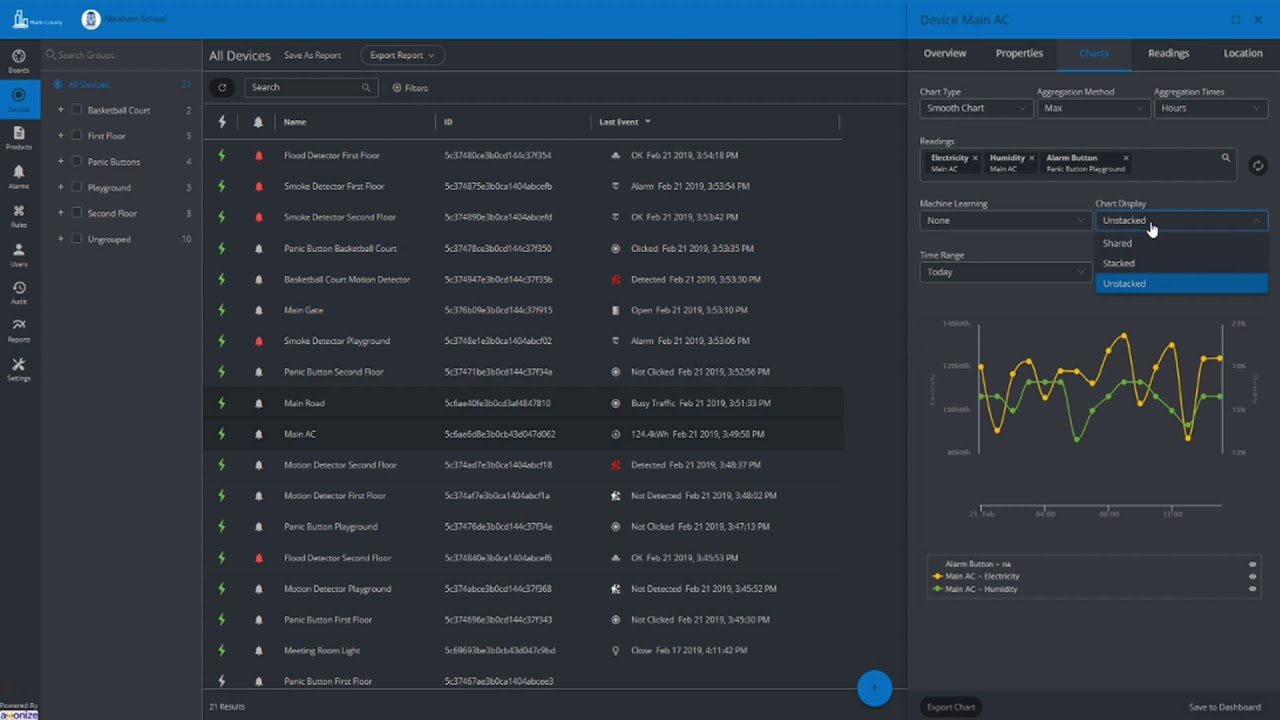Sort by the Last Event column

(619, 122)
